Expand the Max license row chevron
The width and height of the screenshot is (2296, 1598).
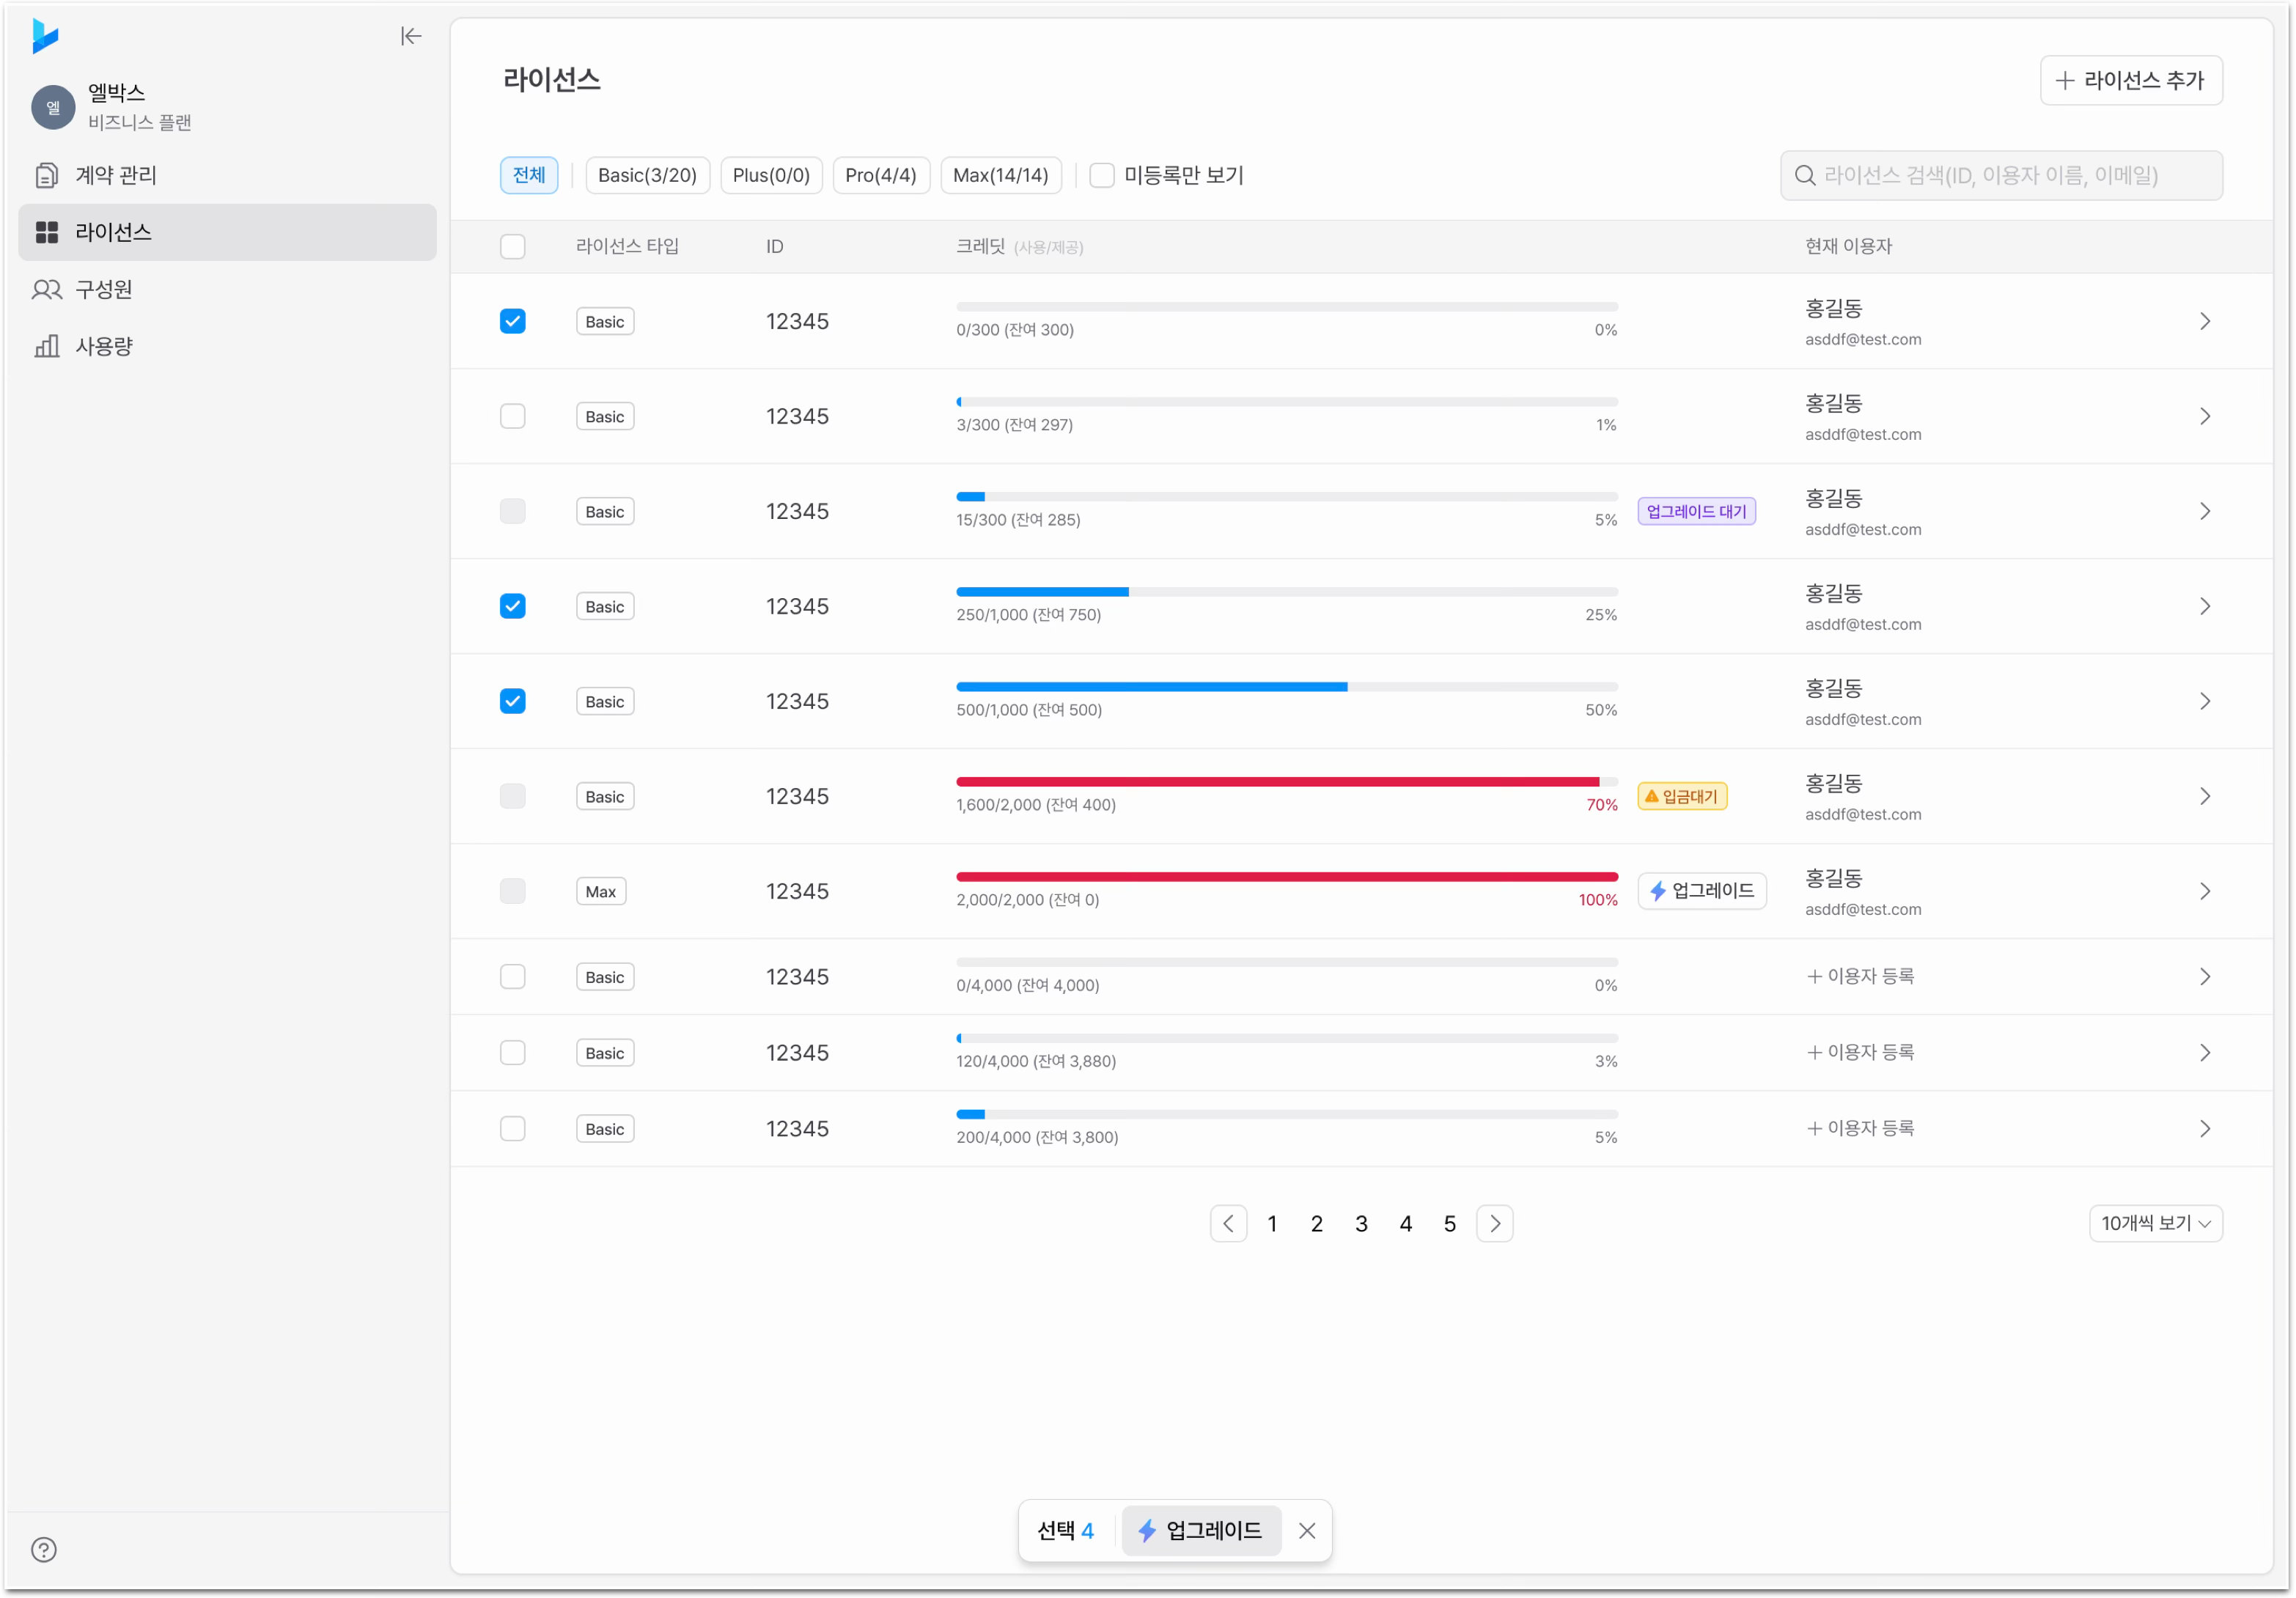point(2204,891)
